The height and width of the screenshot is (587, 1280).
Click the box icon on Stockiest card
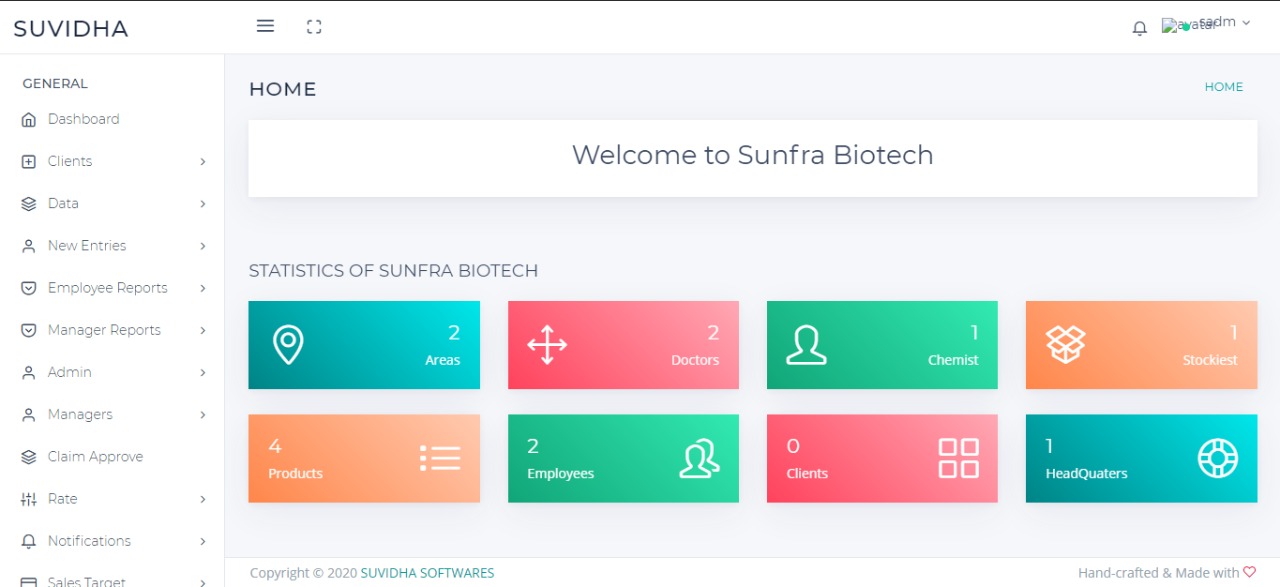(1065, 345)
